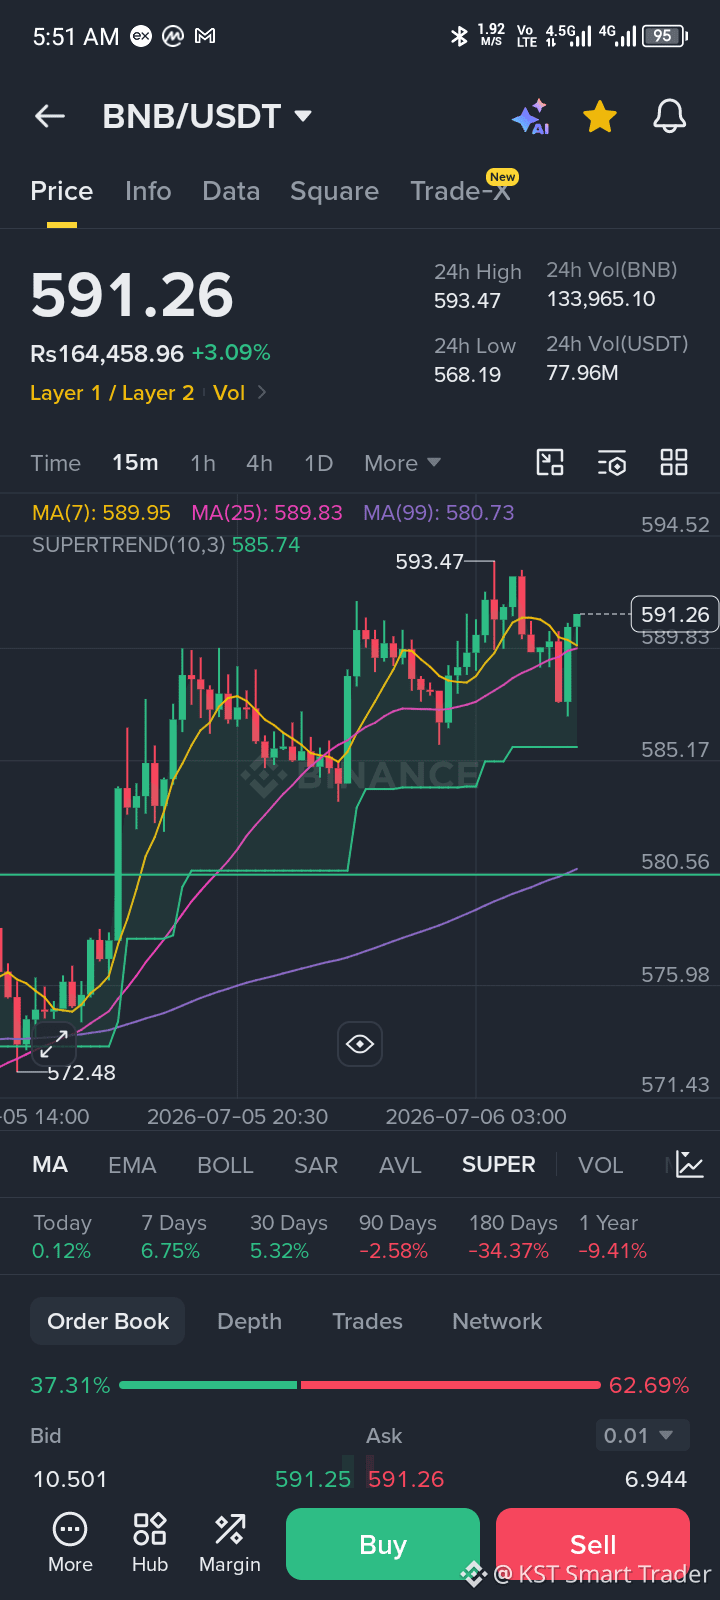This screenshot has width=720, height=1600.
Task: Toggle the BOLL indicator
Action: pyautogui.click(x=225, y=1165)
